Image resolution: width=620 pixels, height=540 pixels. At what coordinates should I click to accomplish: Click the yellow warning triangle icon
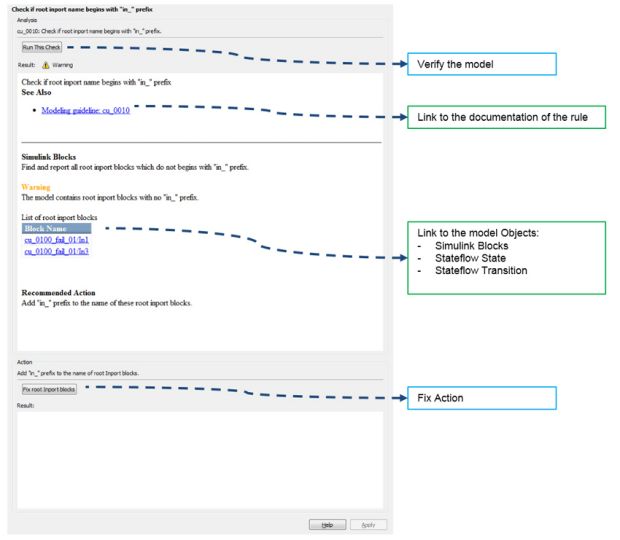pyautogui.click(x=44, y=64)
